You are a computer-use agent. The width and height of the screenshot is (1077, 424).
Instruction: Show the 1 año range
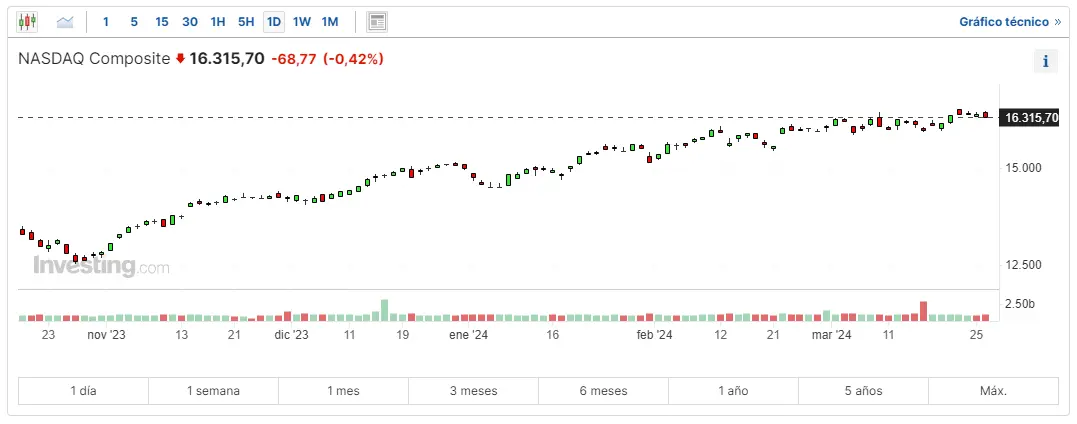[733, 391]
